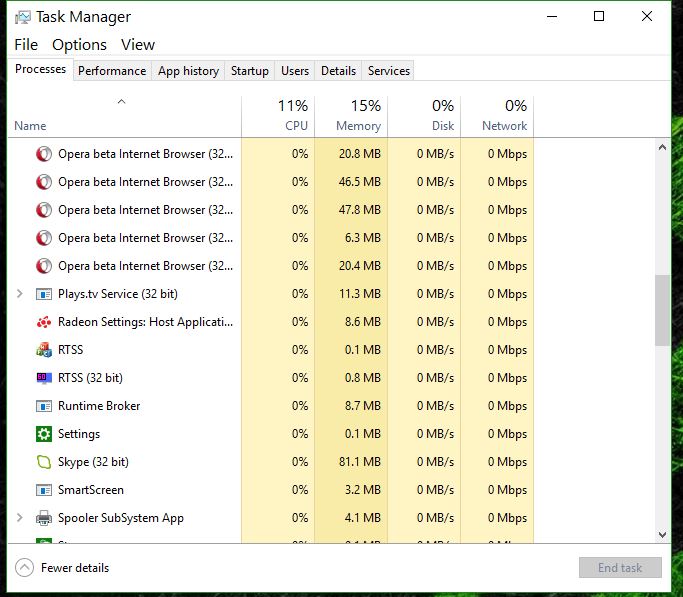Switch to the Performance tab
The image size is (683, 597).
click(112, 71)
